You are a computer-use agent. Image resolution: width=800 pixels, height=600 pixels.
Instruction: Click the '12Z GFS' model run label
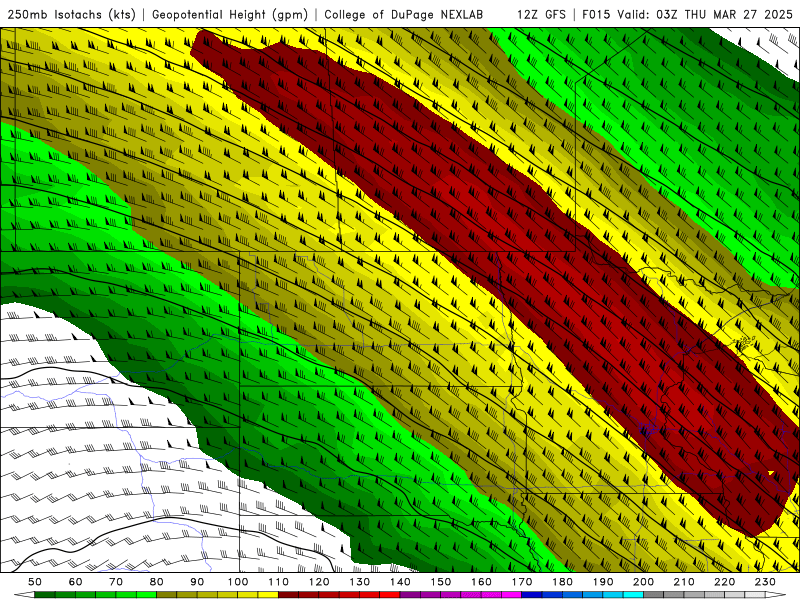tap(541, 14)
